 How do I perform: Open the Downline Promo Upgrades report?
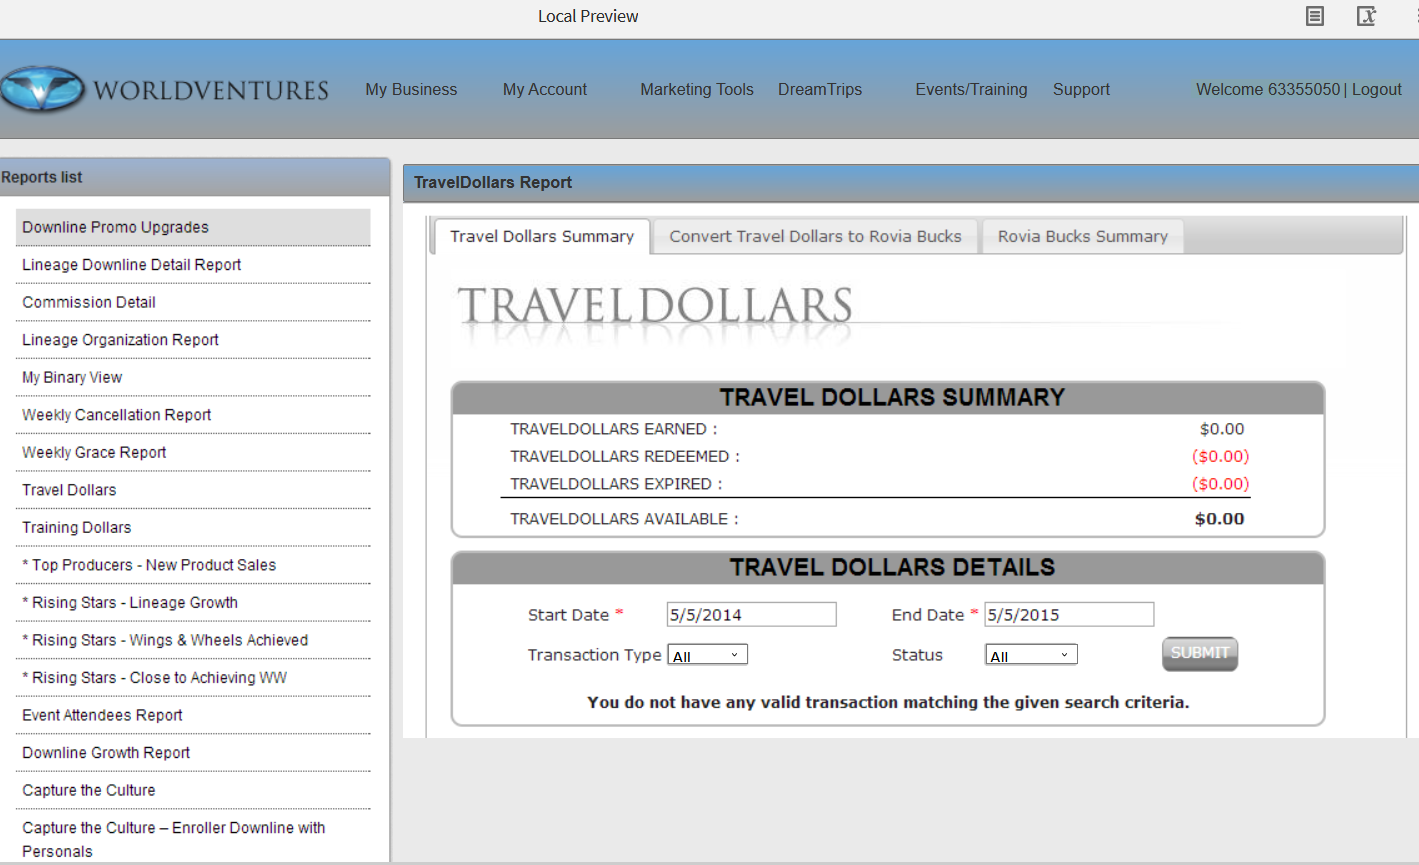click(193, 227)
